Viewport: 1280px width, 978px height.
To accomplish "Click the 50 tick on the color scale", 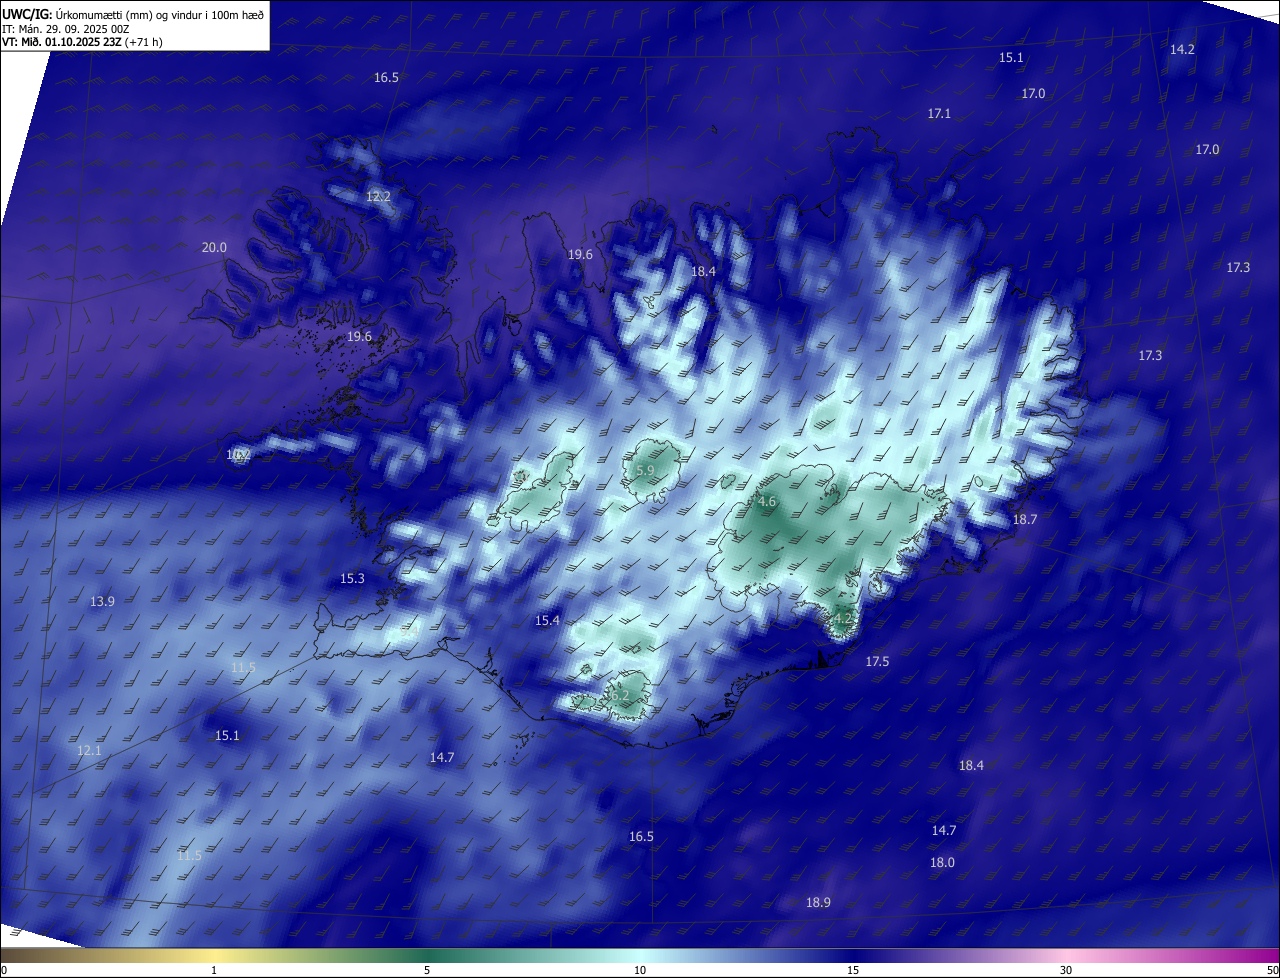I will (x=1272, y=970).
